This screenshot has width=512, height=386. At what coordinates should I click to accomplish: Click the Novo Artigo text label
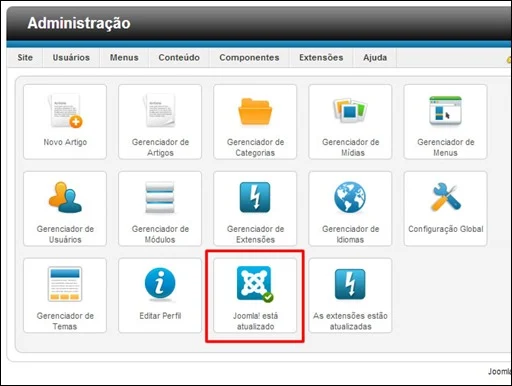click(x=65, y=142)
